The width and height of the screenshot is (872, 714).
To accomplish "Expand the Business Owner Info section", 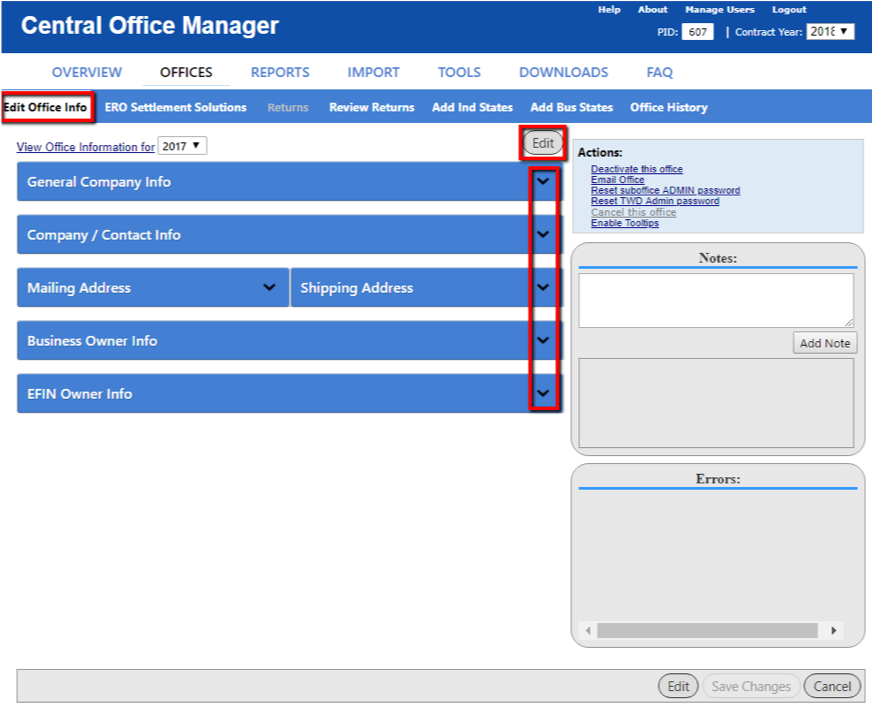I will (x=542, y=340).
